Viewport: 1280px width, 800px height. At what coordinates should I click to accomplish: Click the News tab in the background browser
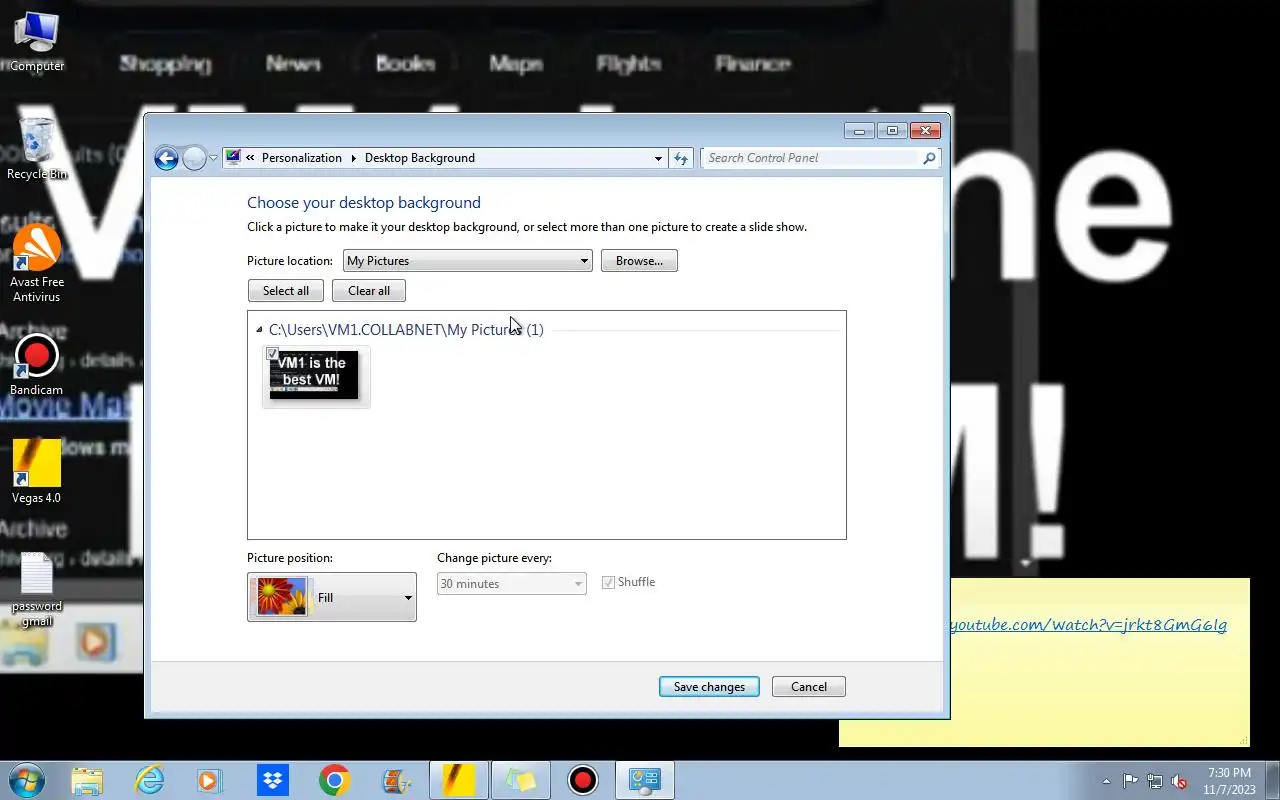(293, 64)
